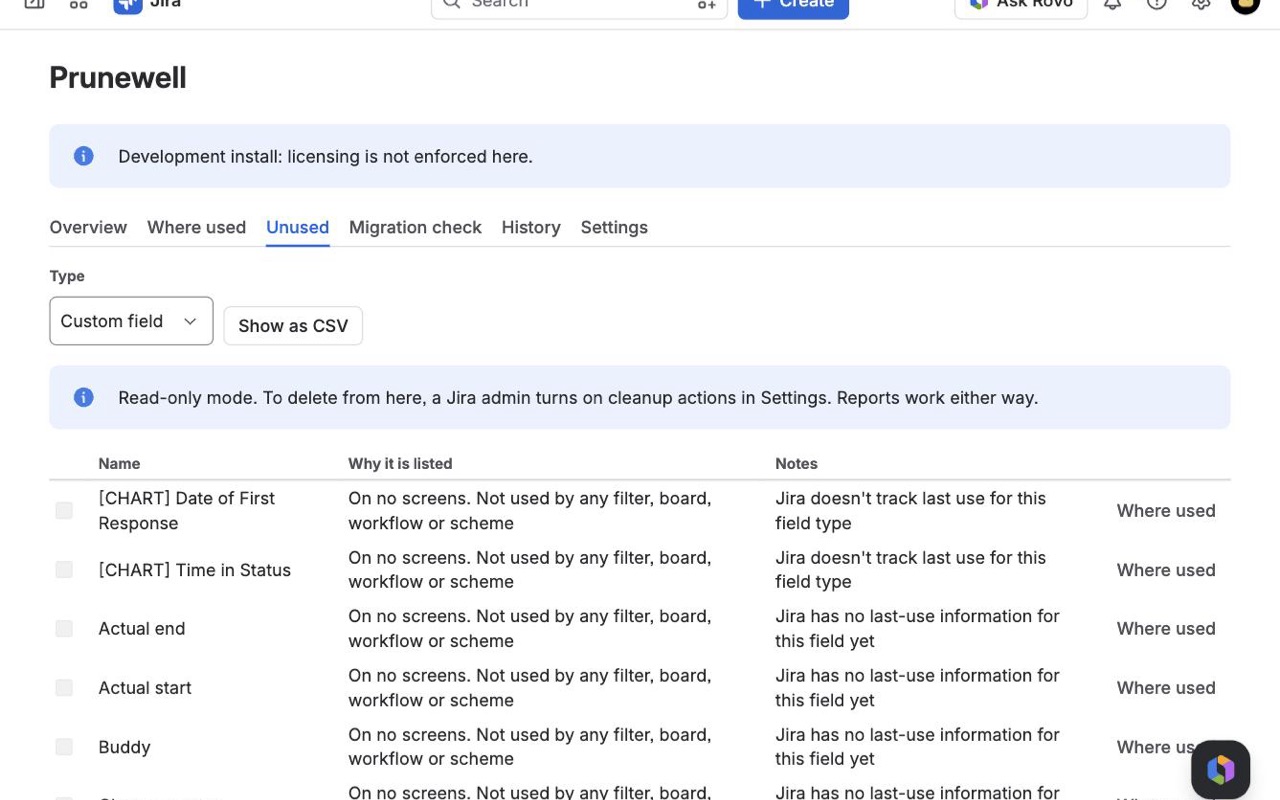Click the field name [CHART] Time in Status
The width and height of the screenshot is (1280, 800).
coord(195,570)
